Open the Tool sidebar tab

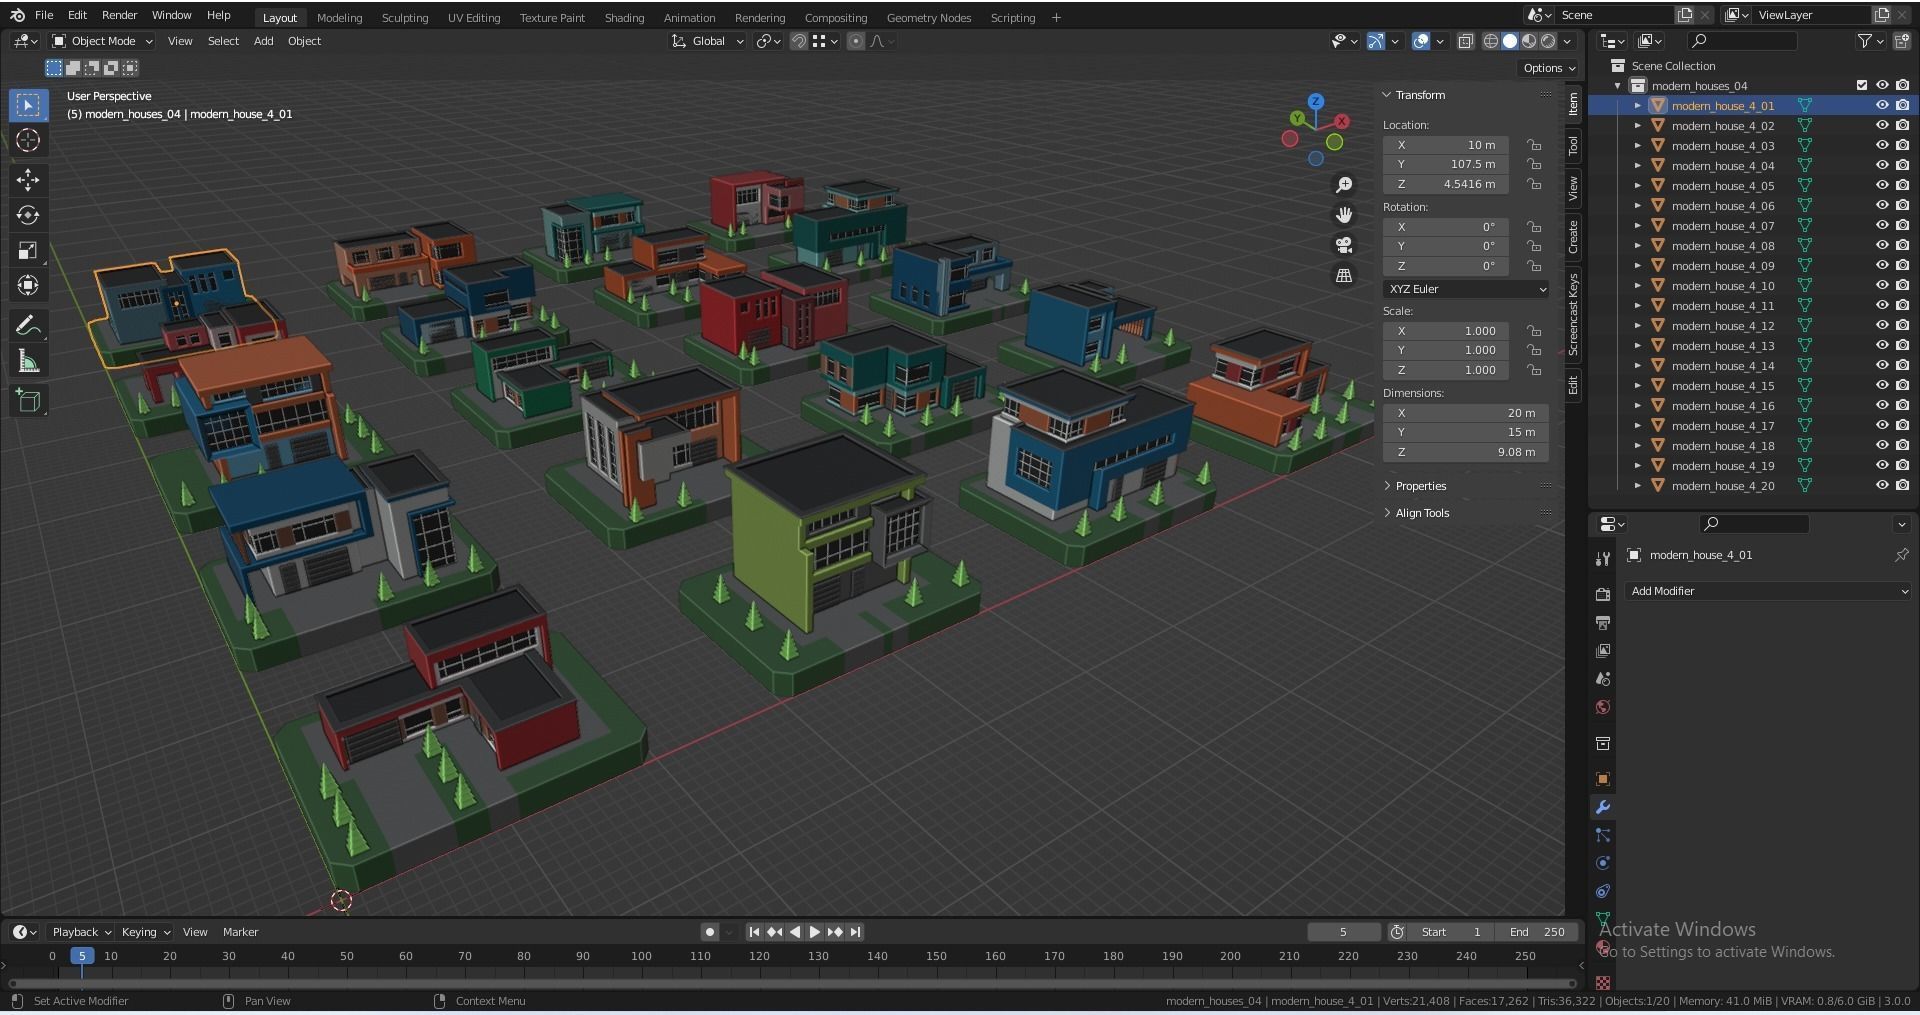(x=1573, y=146)
